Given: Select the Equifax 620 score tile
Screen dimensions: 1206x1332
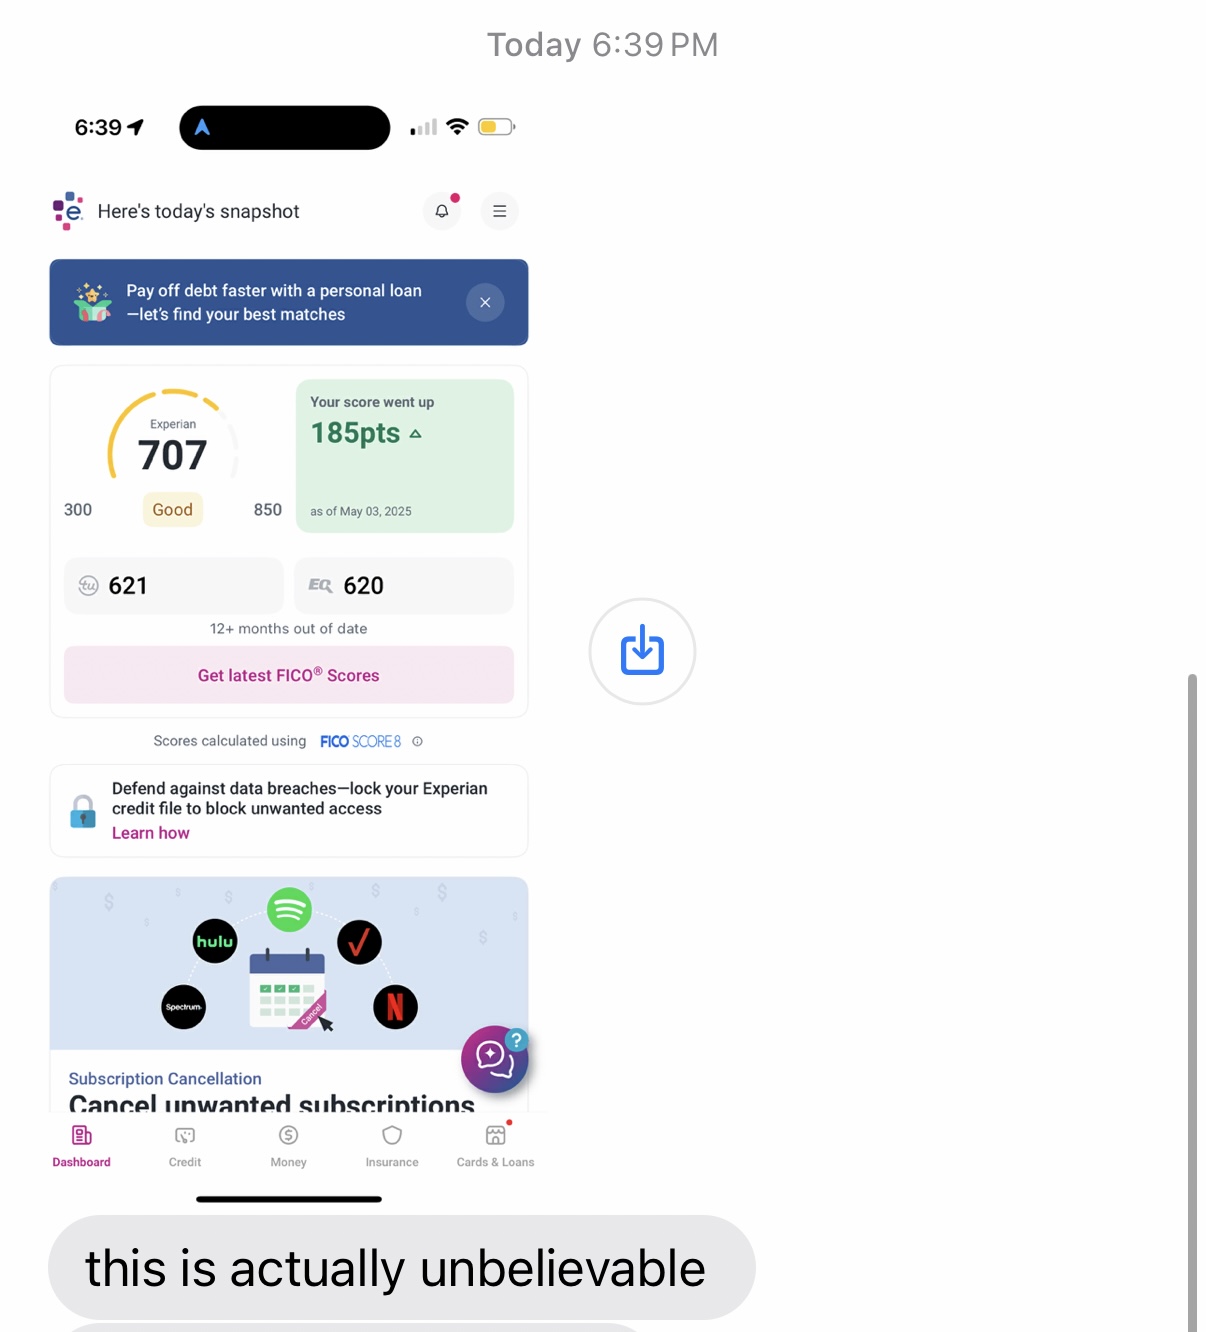Looking at the screenshot, I should pos(404,586).
